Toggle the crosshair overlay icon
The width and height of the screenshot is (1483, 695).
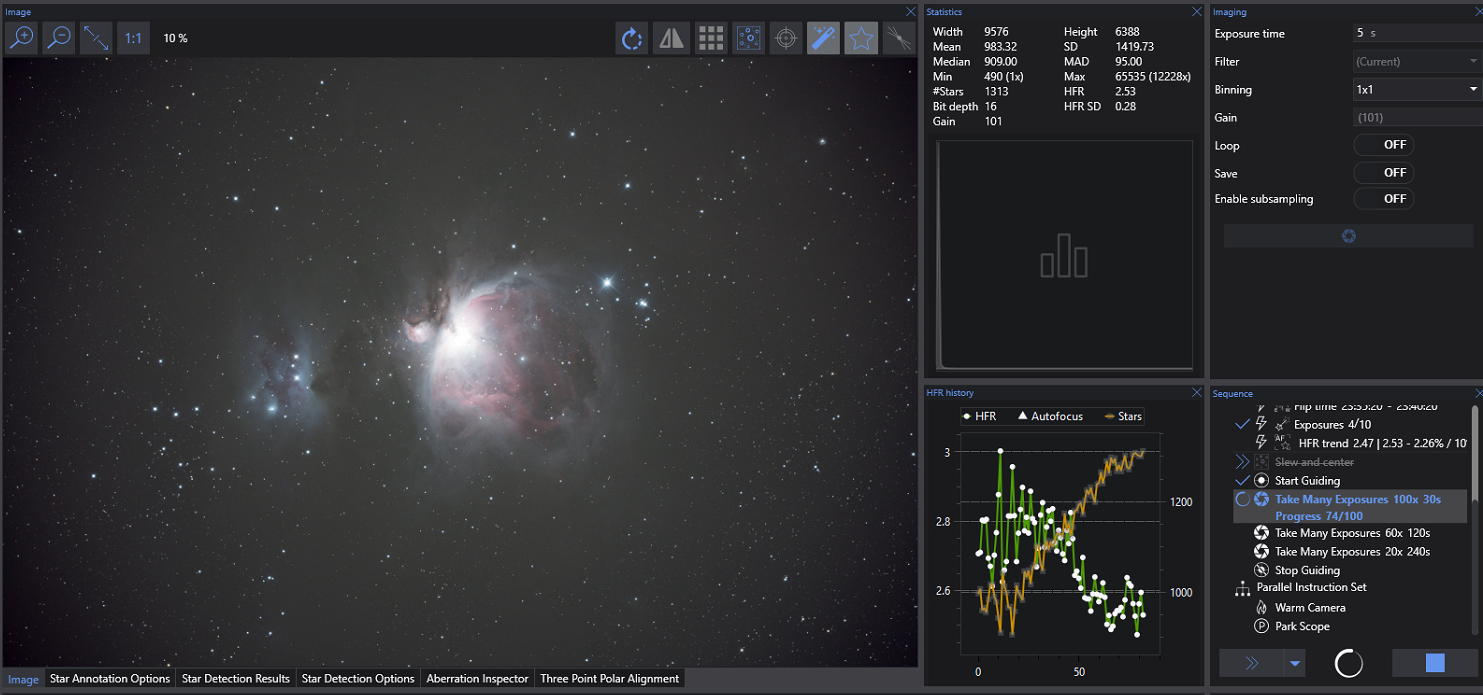click(786, 38)
